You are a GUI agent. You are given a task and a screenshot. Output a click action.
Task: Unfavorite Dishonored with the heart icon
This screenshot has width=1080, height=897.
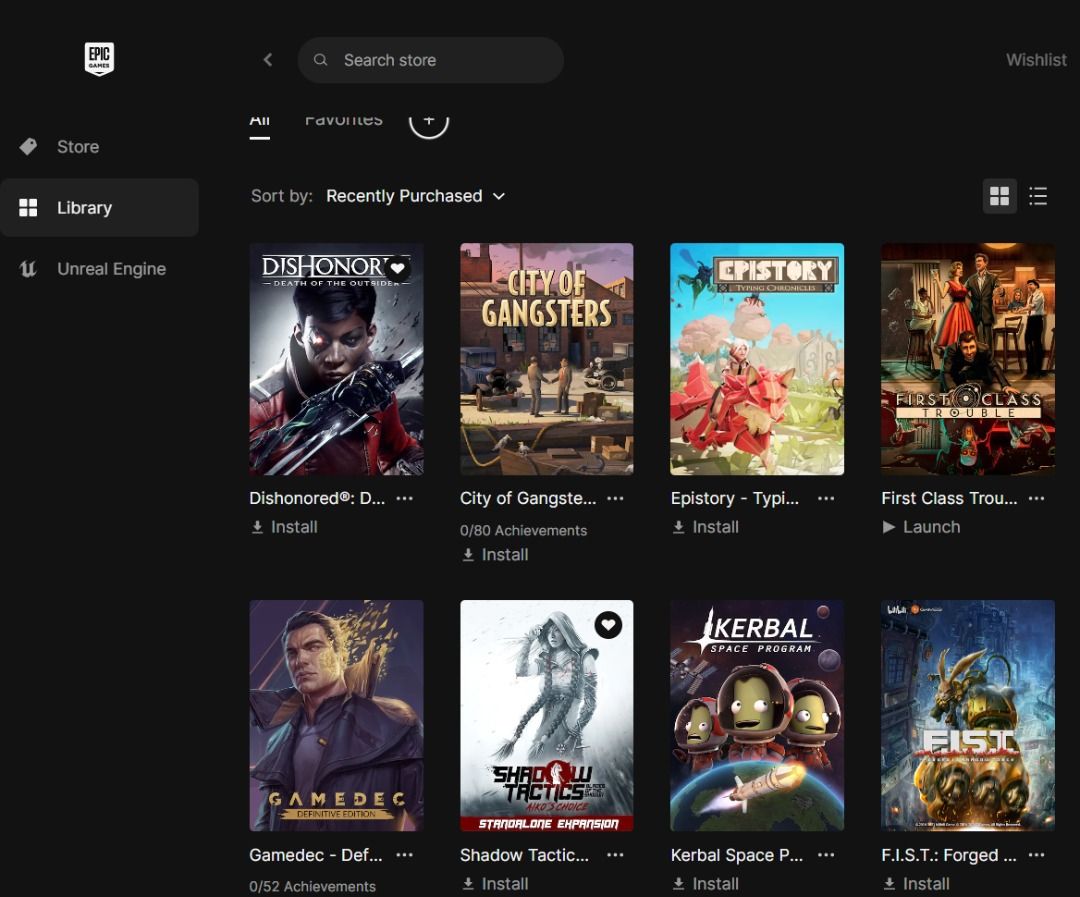(x=398, y=269)
